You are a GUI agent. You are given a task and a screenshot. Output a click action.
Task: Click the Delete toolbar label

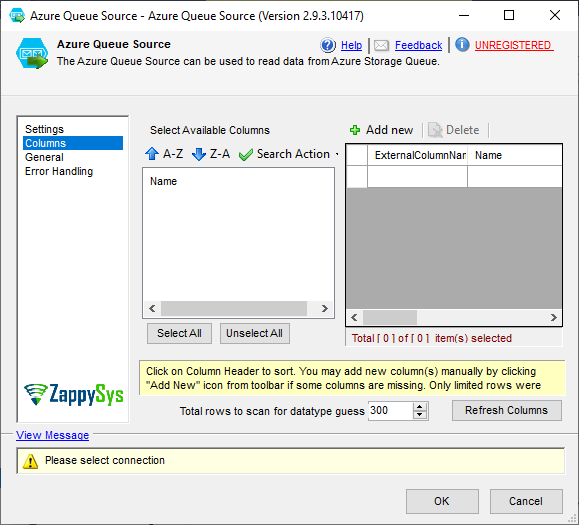(x=462, y=130)
